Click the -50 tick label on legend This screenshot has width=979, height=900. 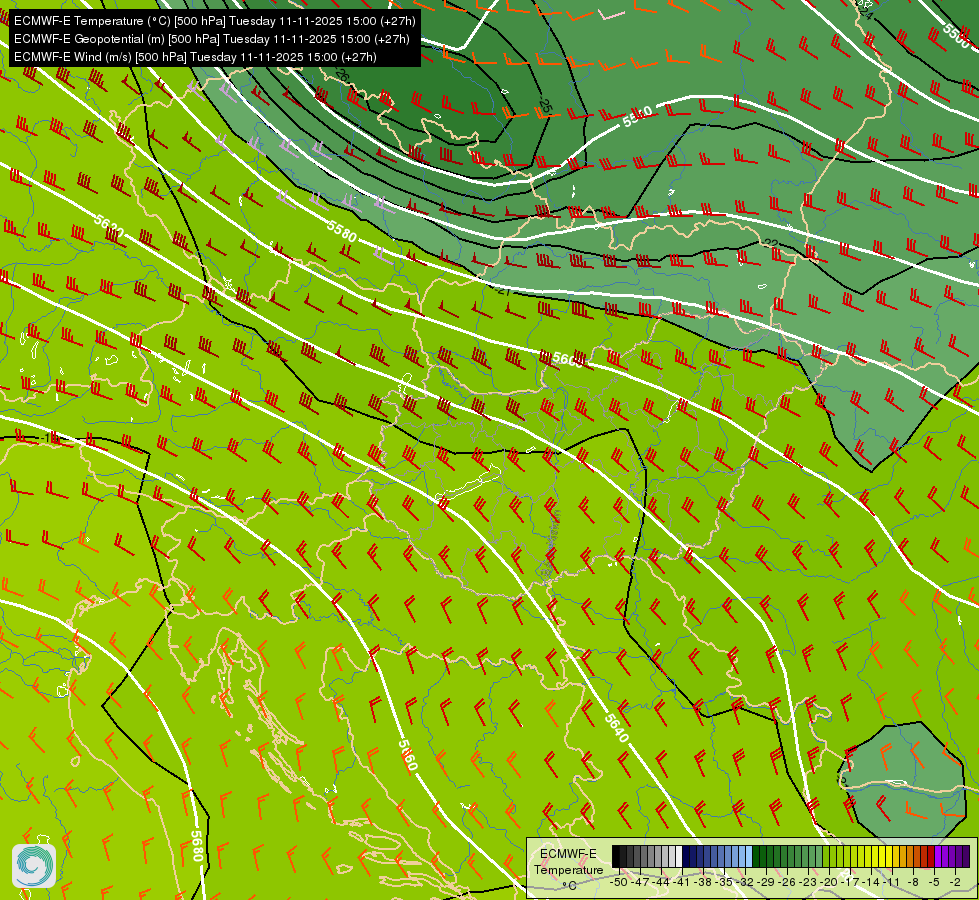[619, 882]
